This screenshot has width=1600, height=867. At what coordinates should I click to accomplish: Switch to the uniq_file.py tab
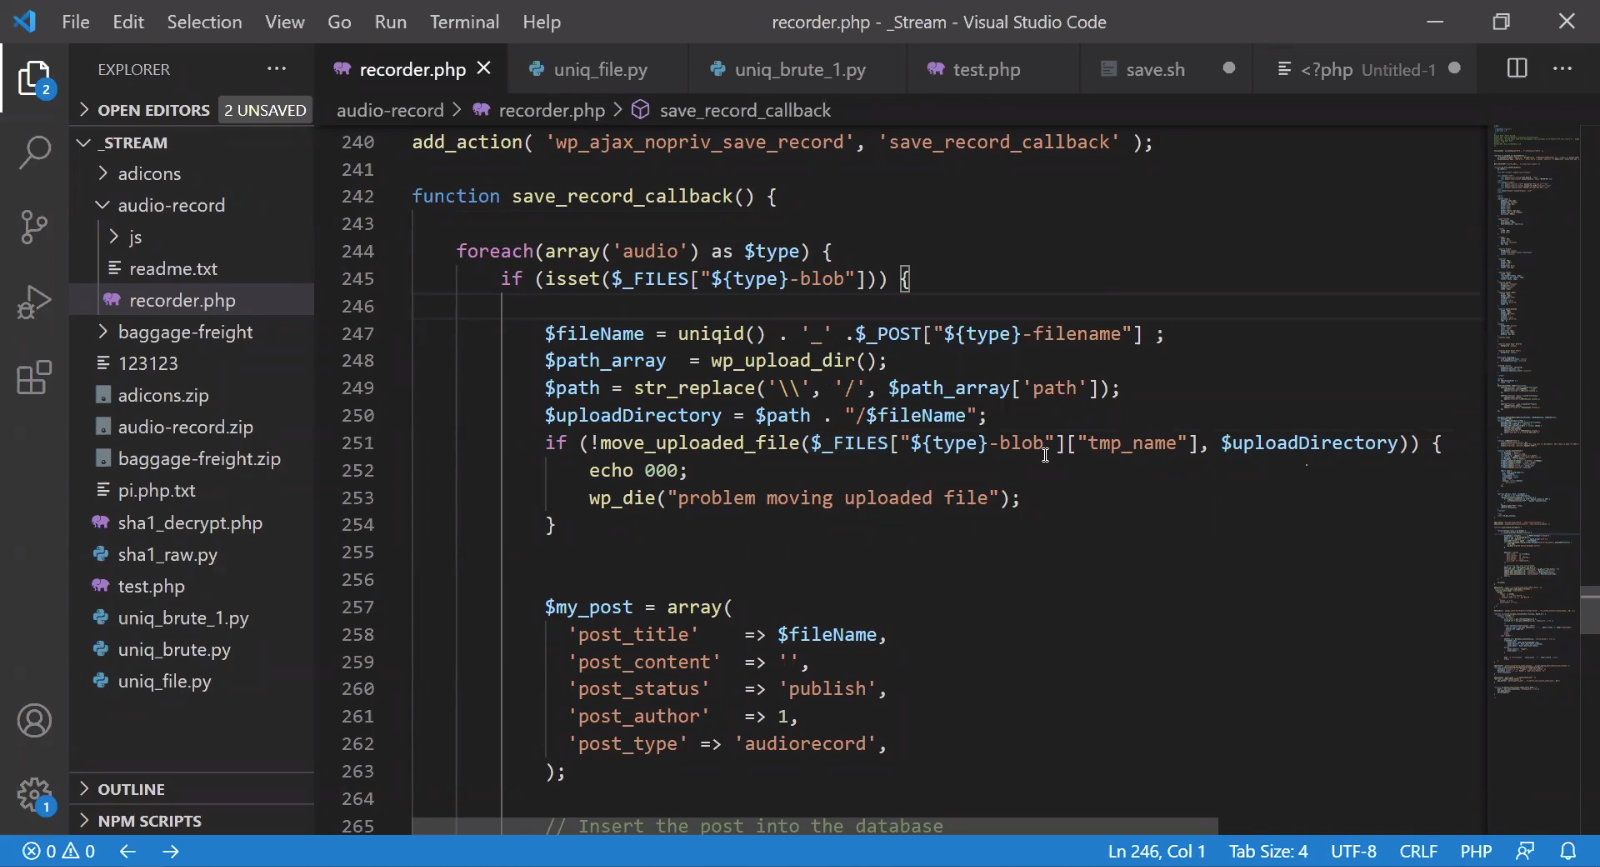point(599,69)
